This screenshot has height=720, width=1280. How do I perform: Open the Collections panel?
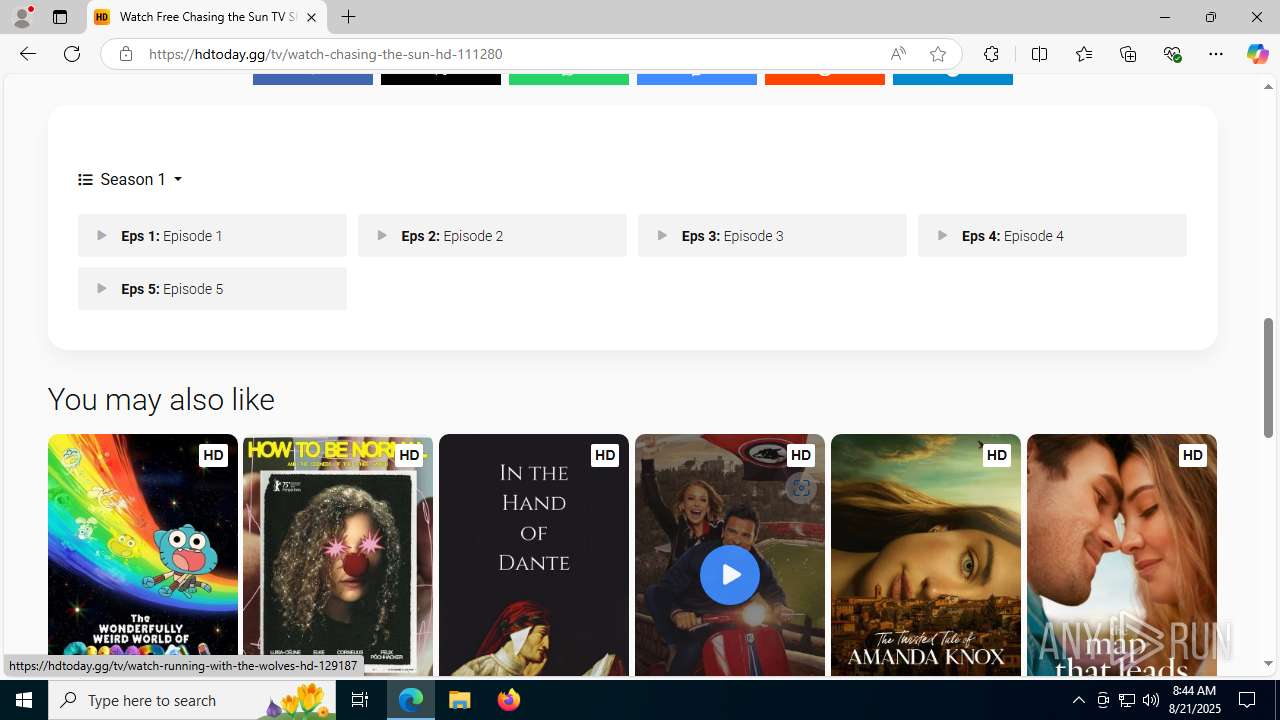1128,54
